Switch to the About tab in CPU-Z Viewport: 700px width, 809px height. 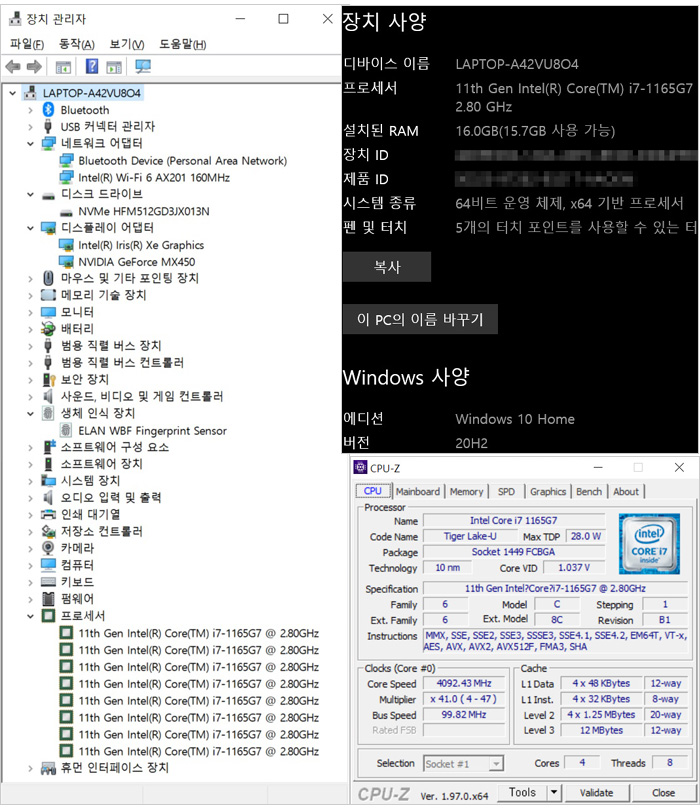pyautogui.click(x=626, y=491)
